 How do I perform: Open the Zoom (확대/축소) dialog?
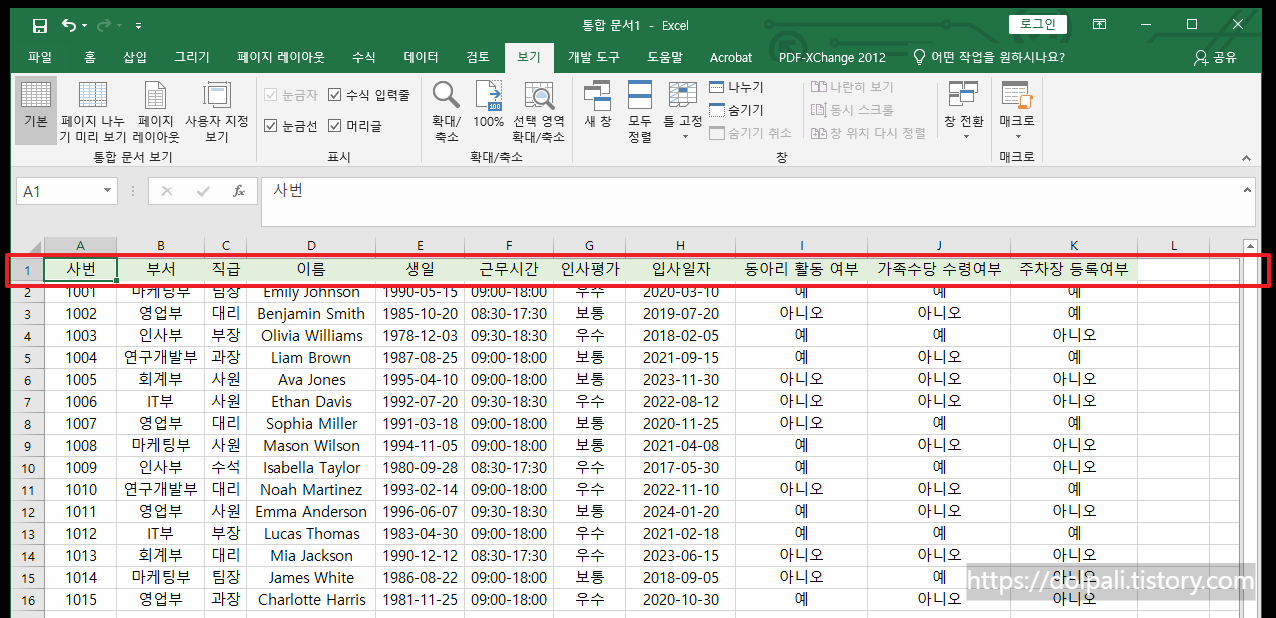point(446,110)
